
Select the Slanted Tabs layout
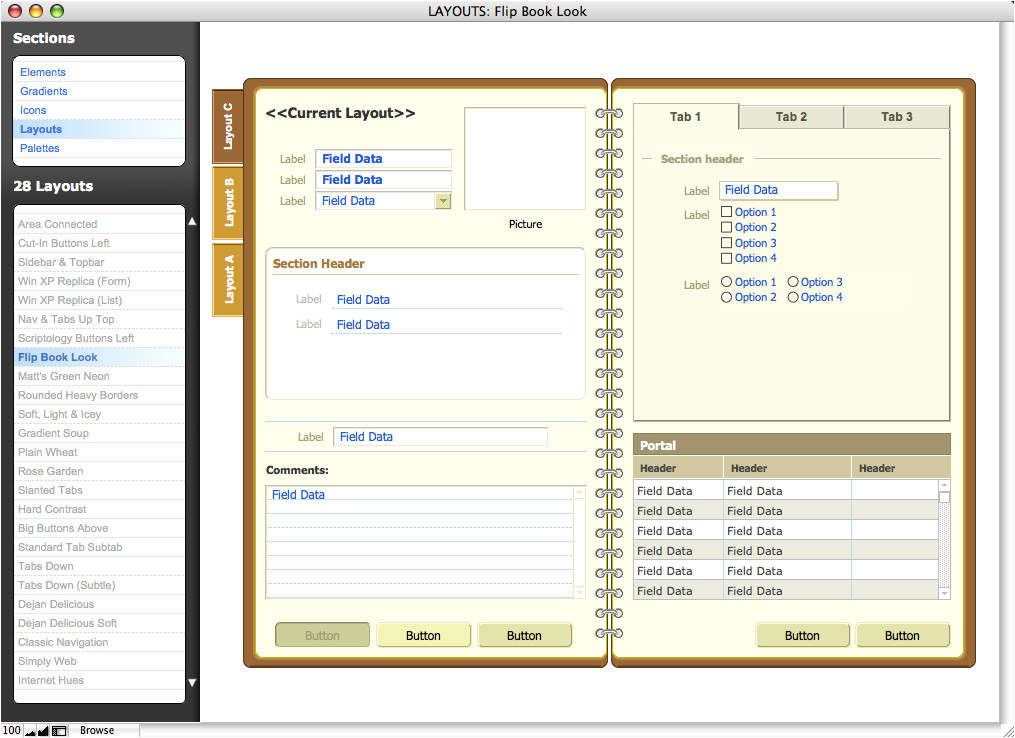(99, 490)
